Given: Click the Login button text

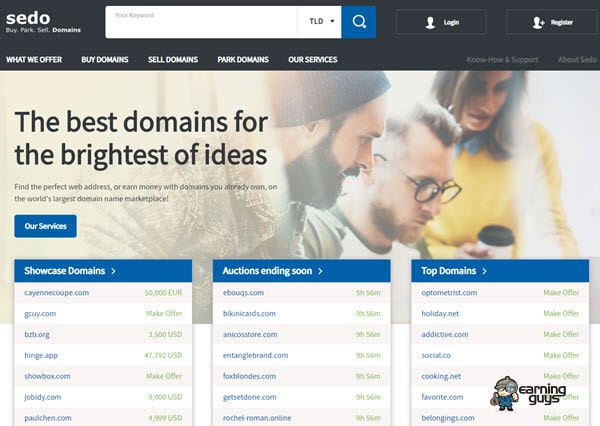Looking at the screenshot, I should coord(451,23).
